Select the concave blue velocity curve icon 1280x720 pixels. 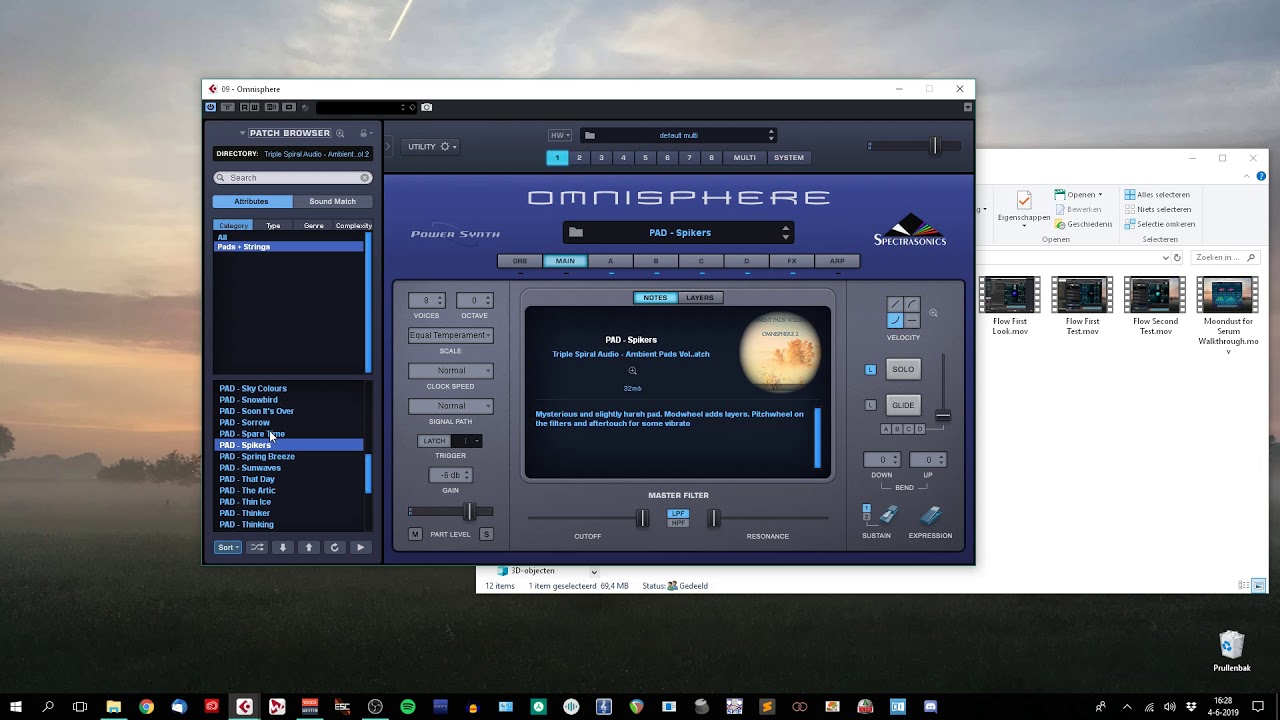point(895,320)
